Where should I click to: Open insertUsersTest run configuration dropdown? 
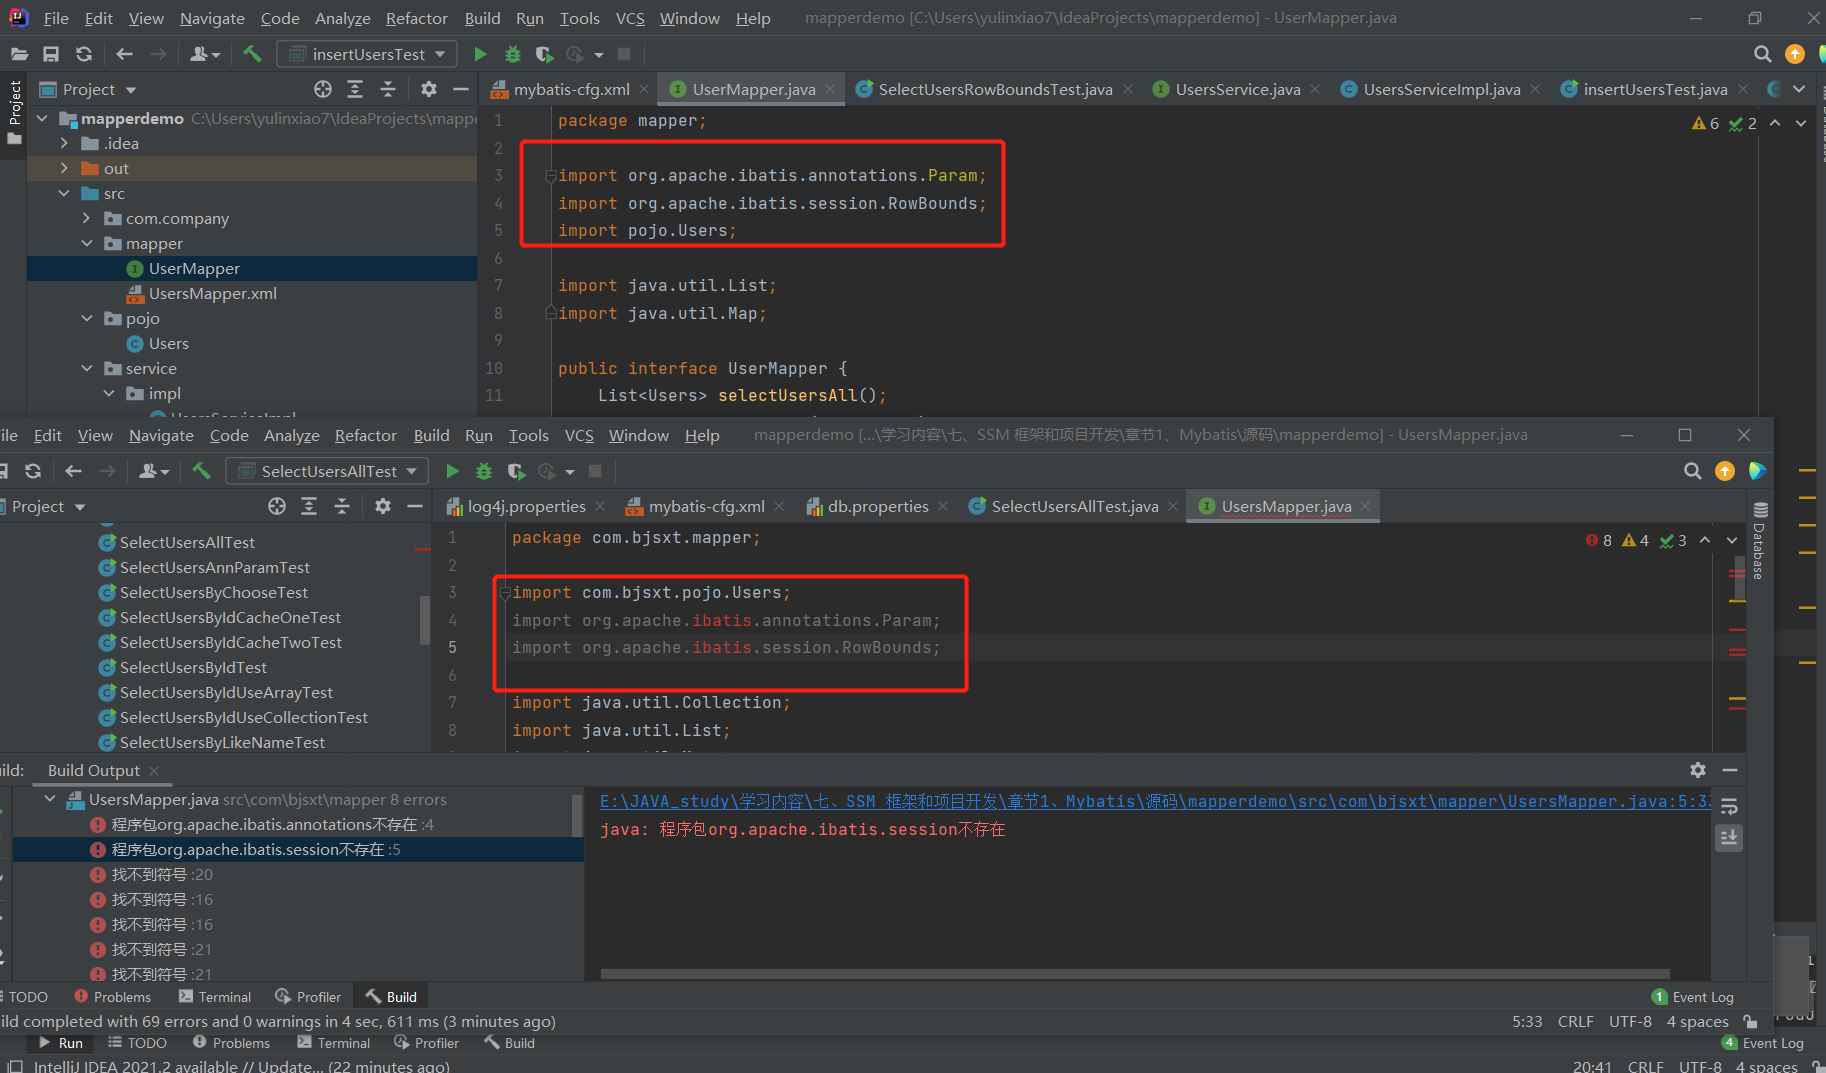(x=367, y=54)
